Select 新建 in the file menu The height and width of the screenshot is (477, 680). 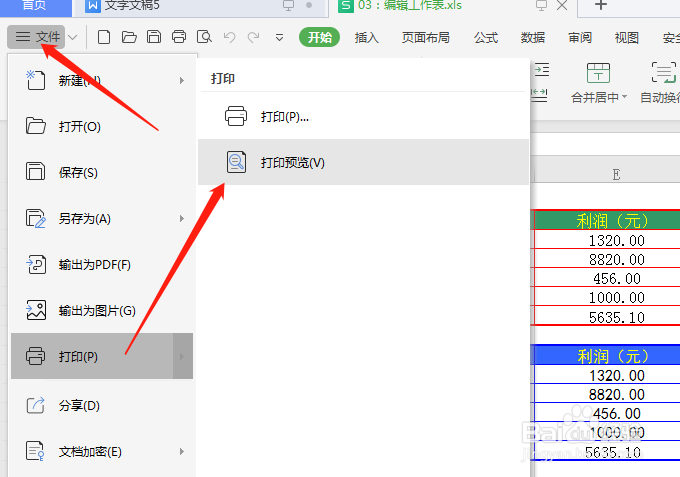pos(102,81)
